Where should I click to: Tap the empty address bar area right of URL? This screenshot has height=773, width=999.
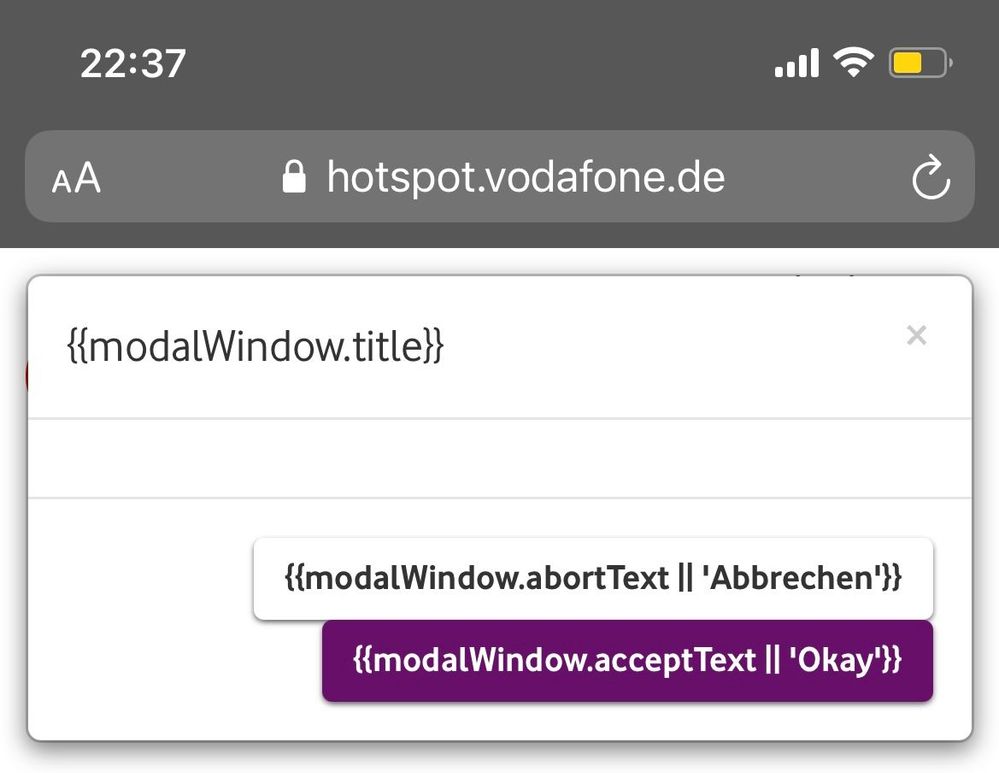pyautogui.click(x=816, y=177)
